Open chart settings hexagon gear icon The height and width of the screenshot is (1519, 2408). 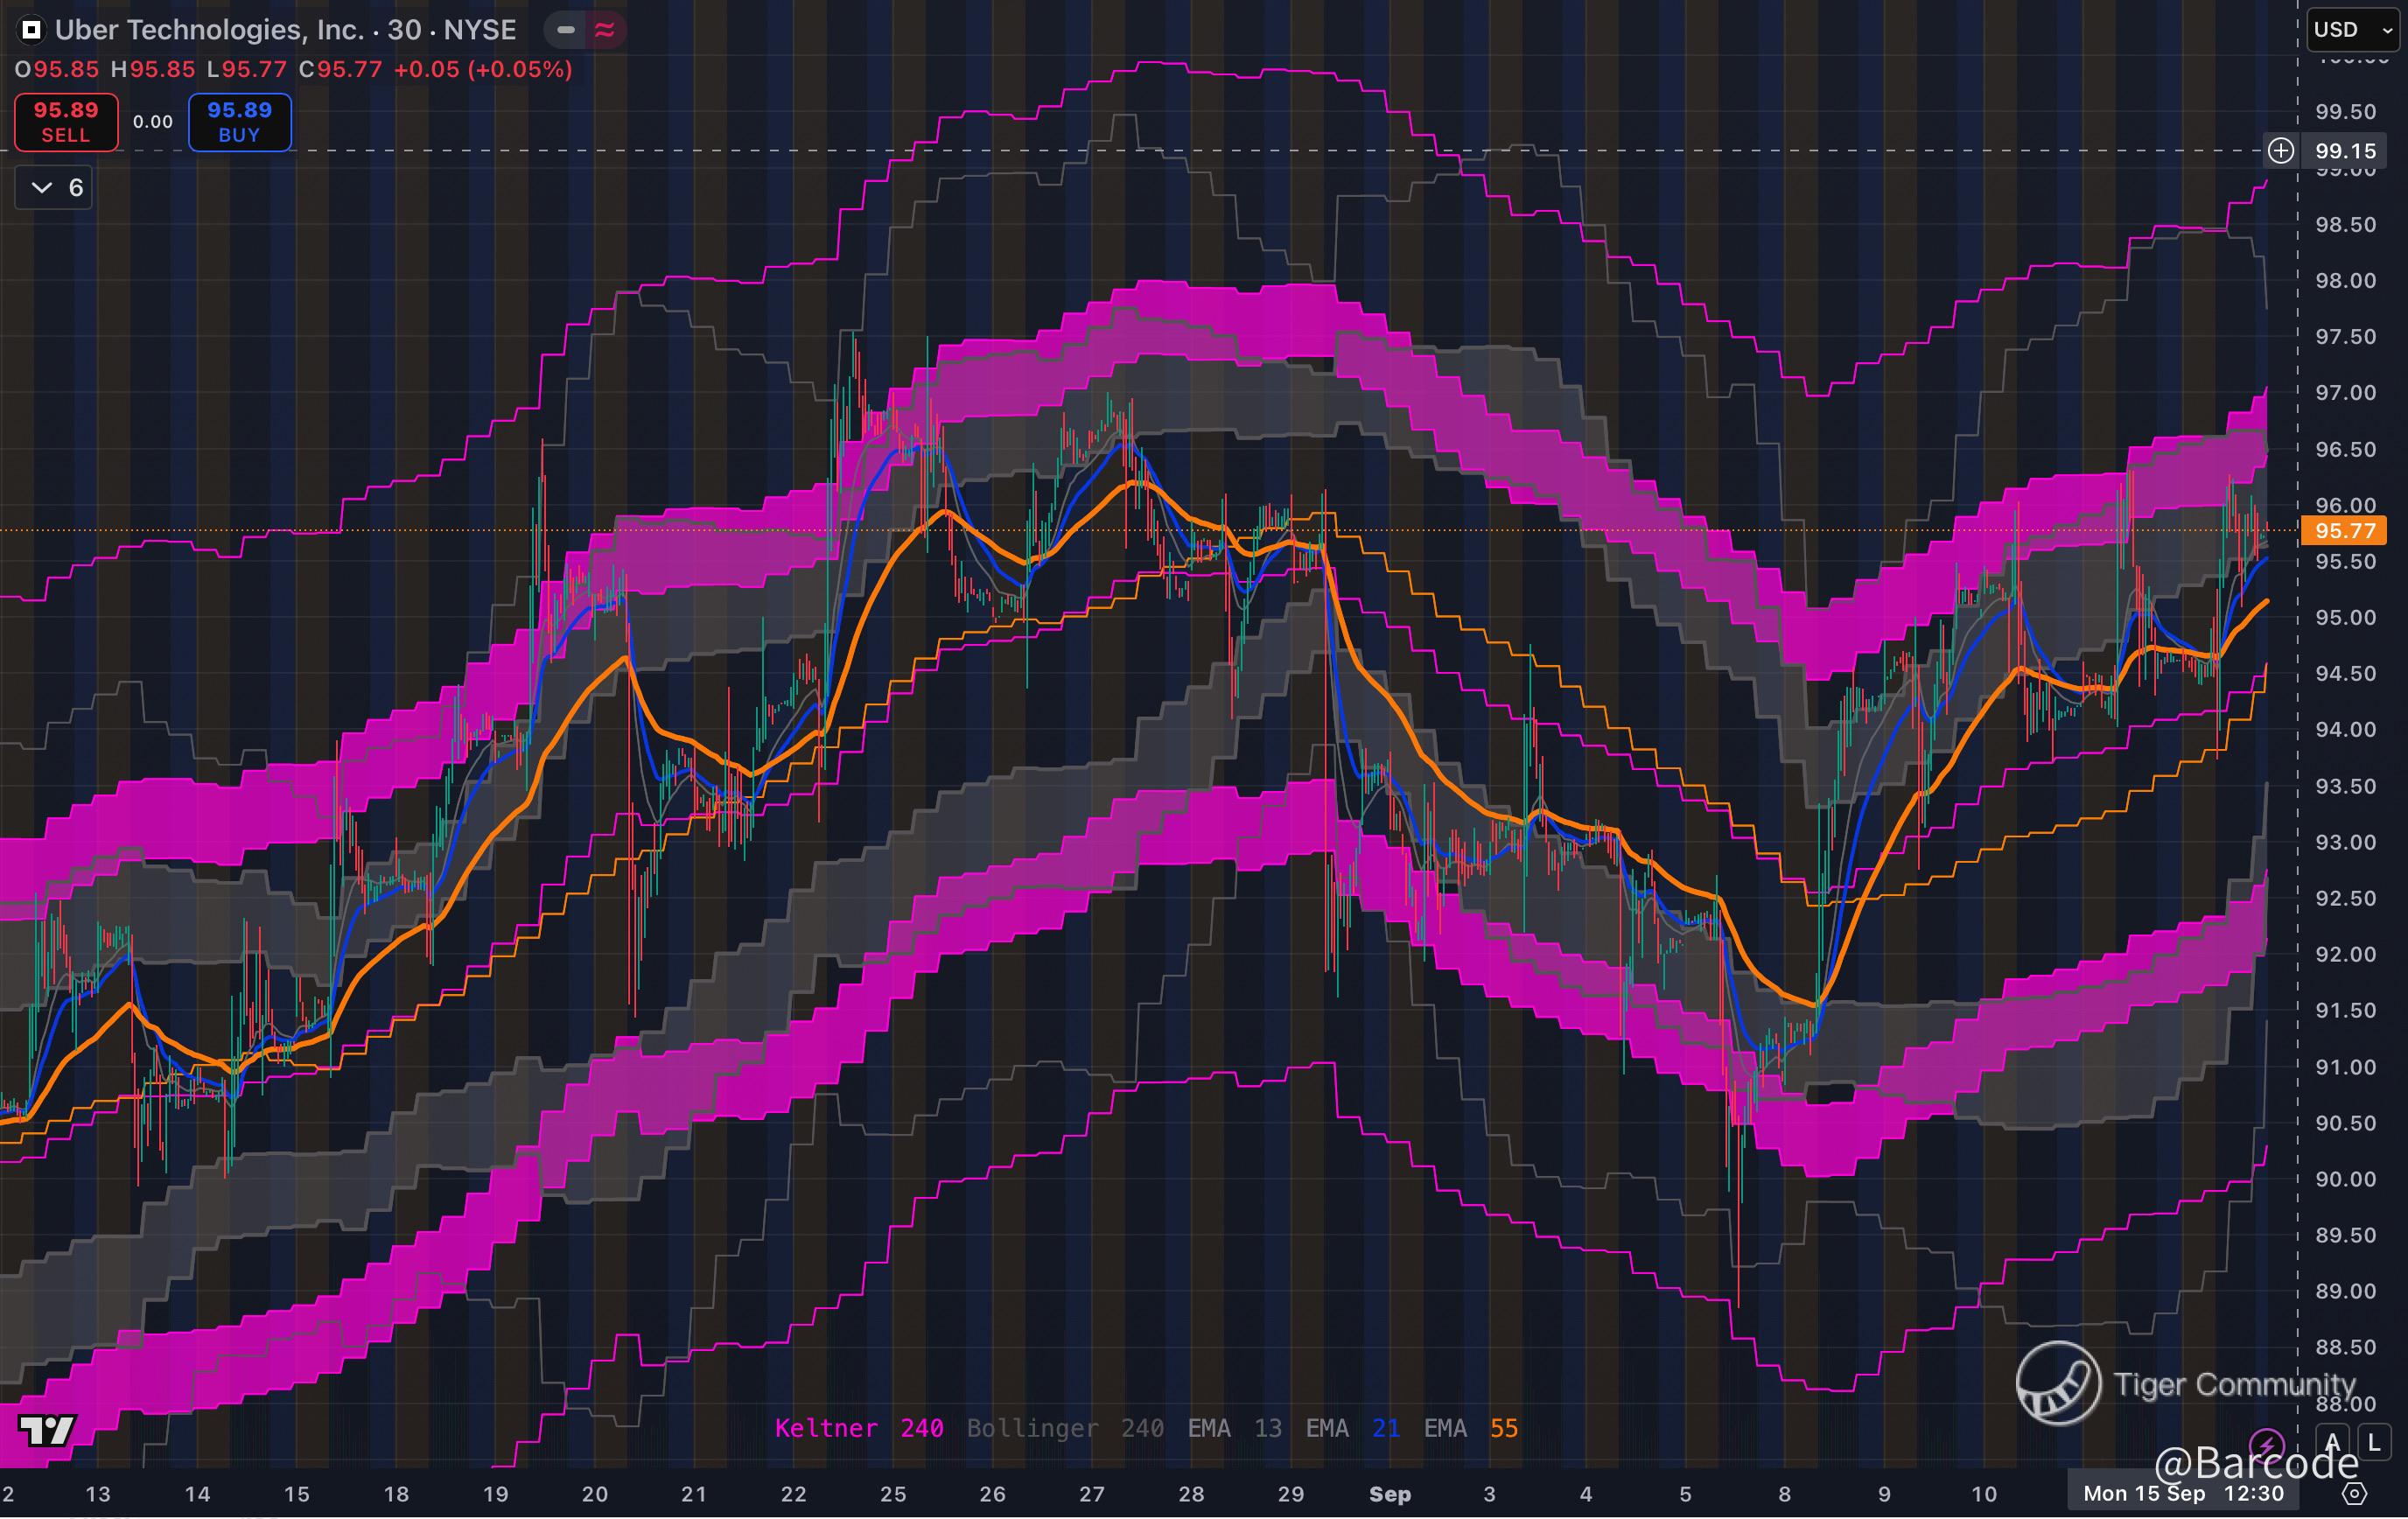[2355, 1494]
